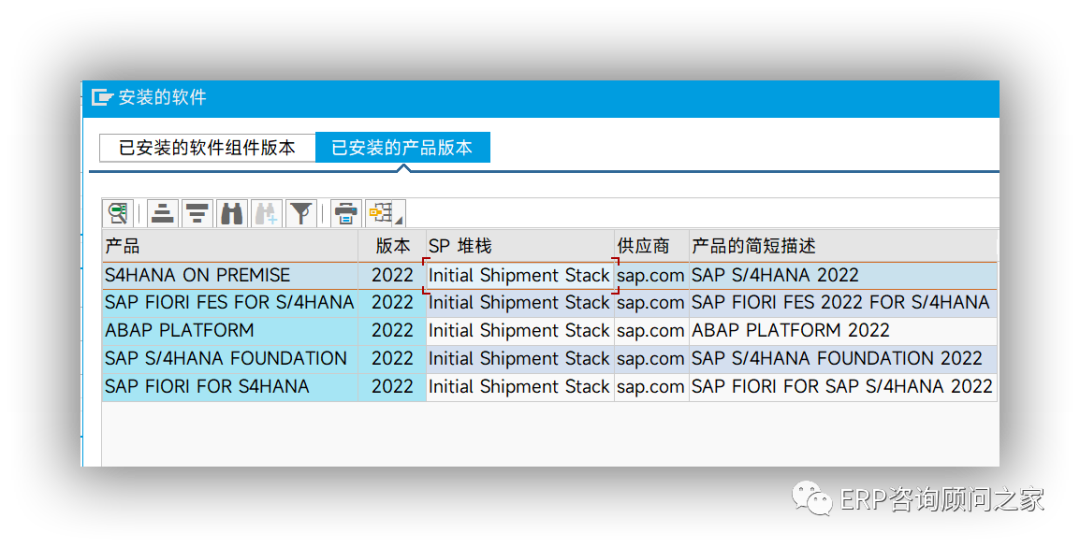The image size is (1080, 547).
Task: Select the 已安装的产品版本 tab
Action: (x=402, y=147)
